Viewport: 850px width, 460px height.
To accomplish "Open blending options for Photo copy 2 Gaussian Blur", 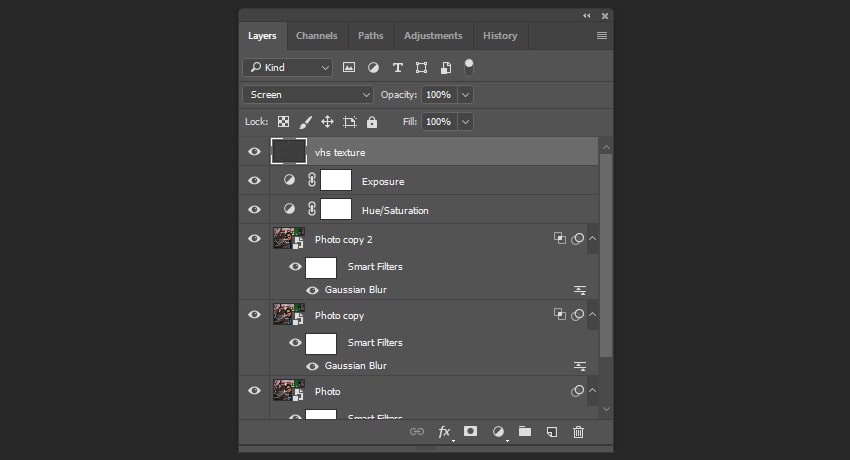I will point(579,290).
